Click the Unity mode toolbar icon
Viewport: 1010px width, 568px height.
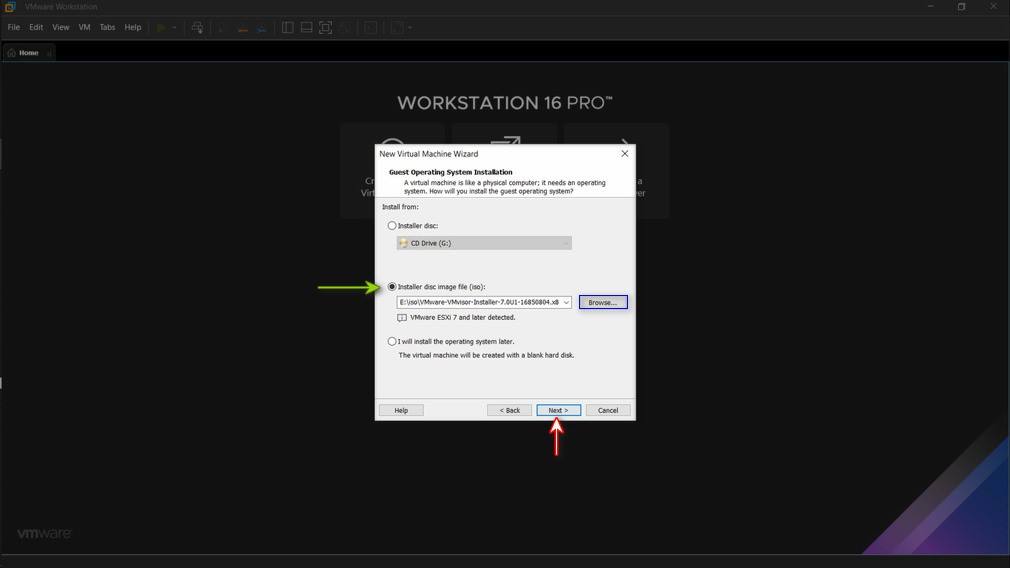(x=345, y=28)
